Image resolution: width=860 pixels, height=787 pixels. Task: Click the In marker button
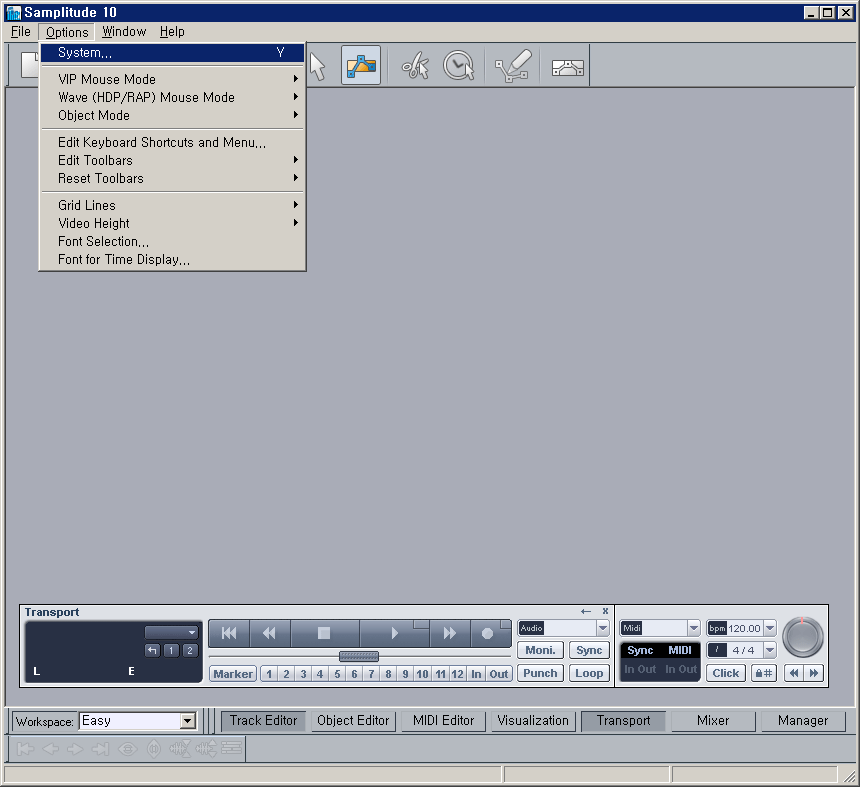click(x=476, y=674)
